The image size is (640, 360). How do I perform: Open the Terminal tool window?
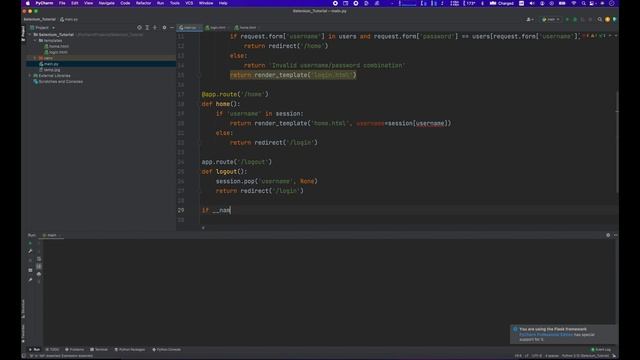(99, 349)
